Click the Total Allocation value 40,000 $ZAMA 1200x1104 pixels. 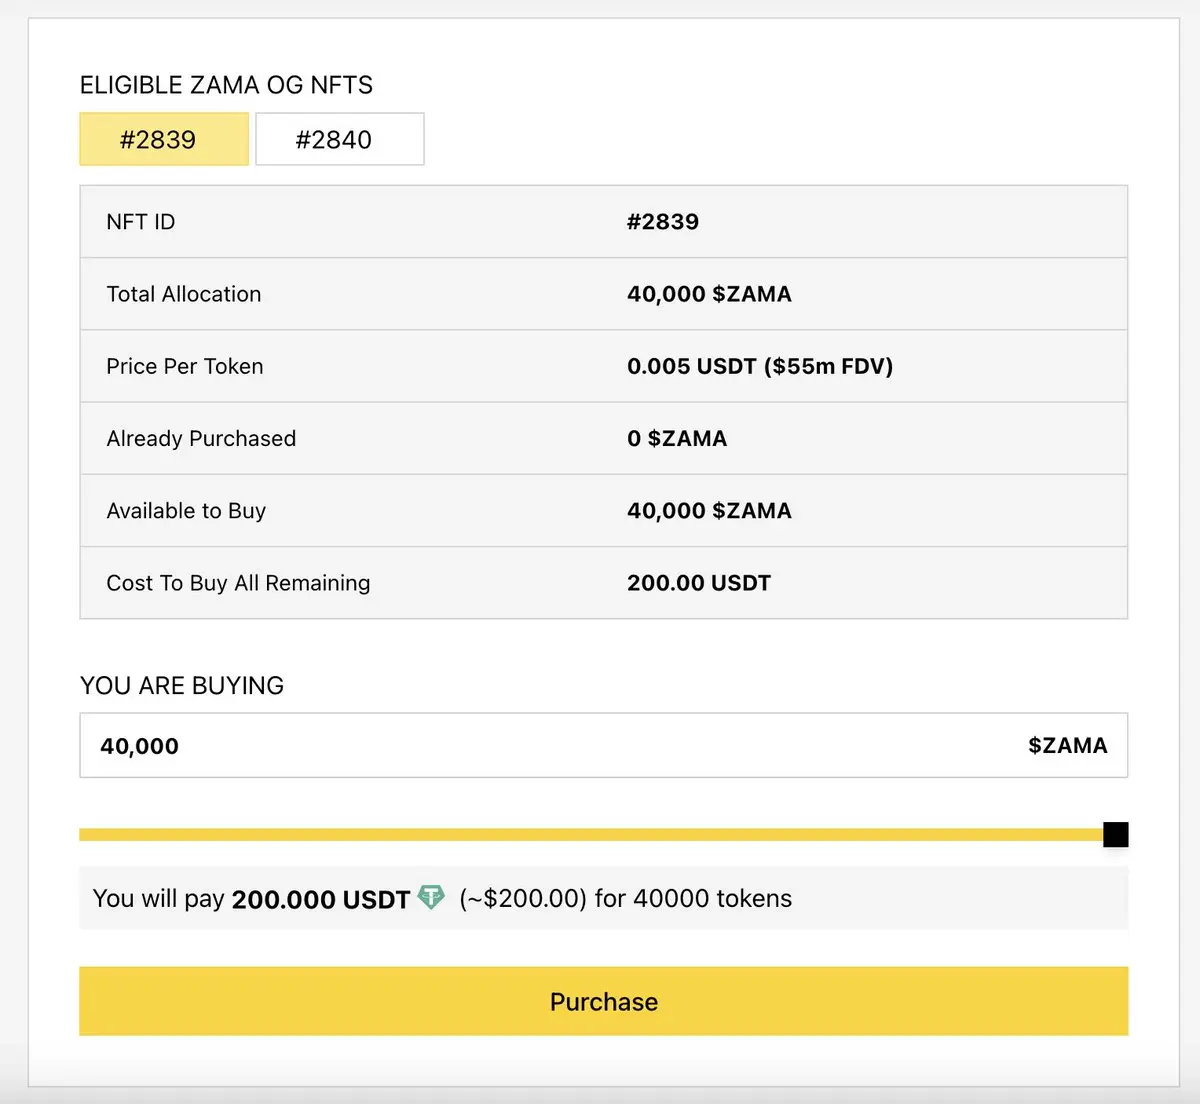(709, 294)
